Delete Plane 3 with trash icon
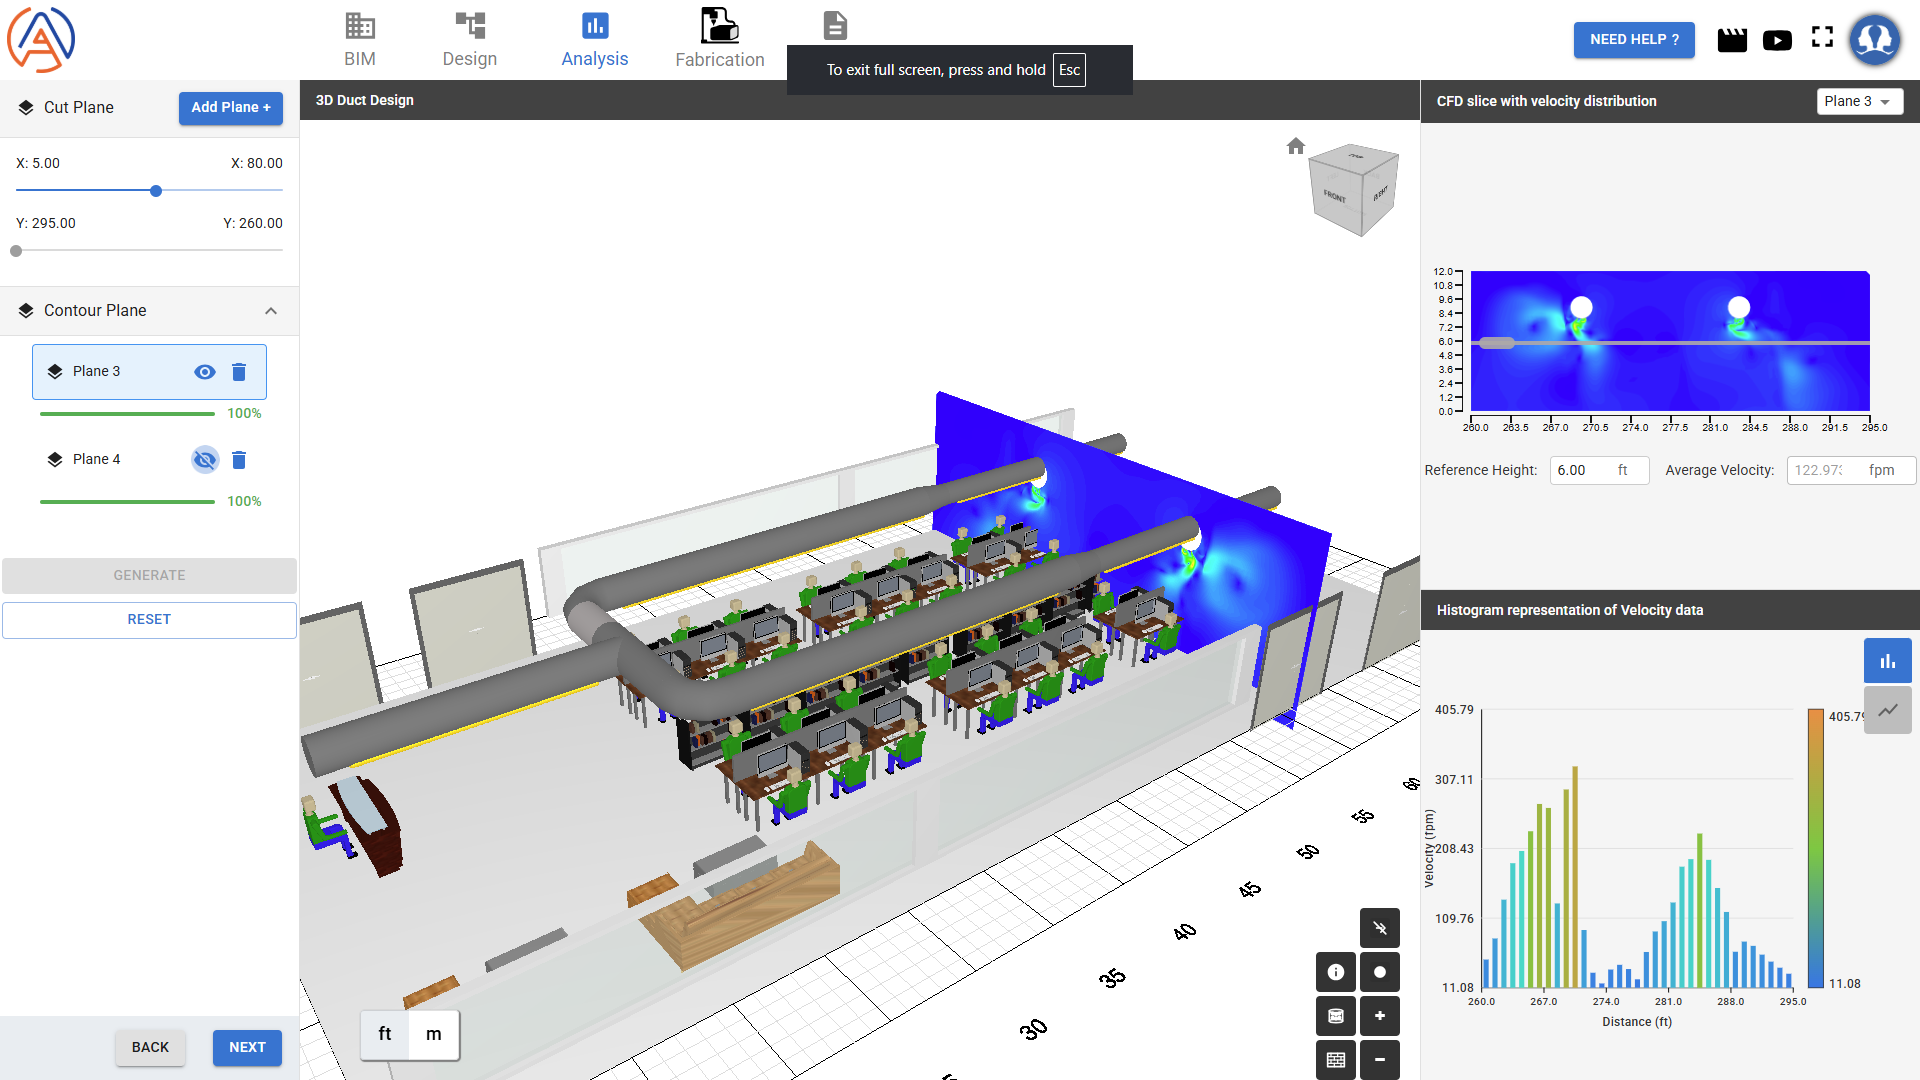The image size is (1920, 1080). [x=239, y=372]
